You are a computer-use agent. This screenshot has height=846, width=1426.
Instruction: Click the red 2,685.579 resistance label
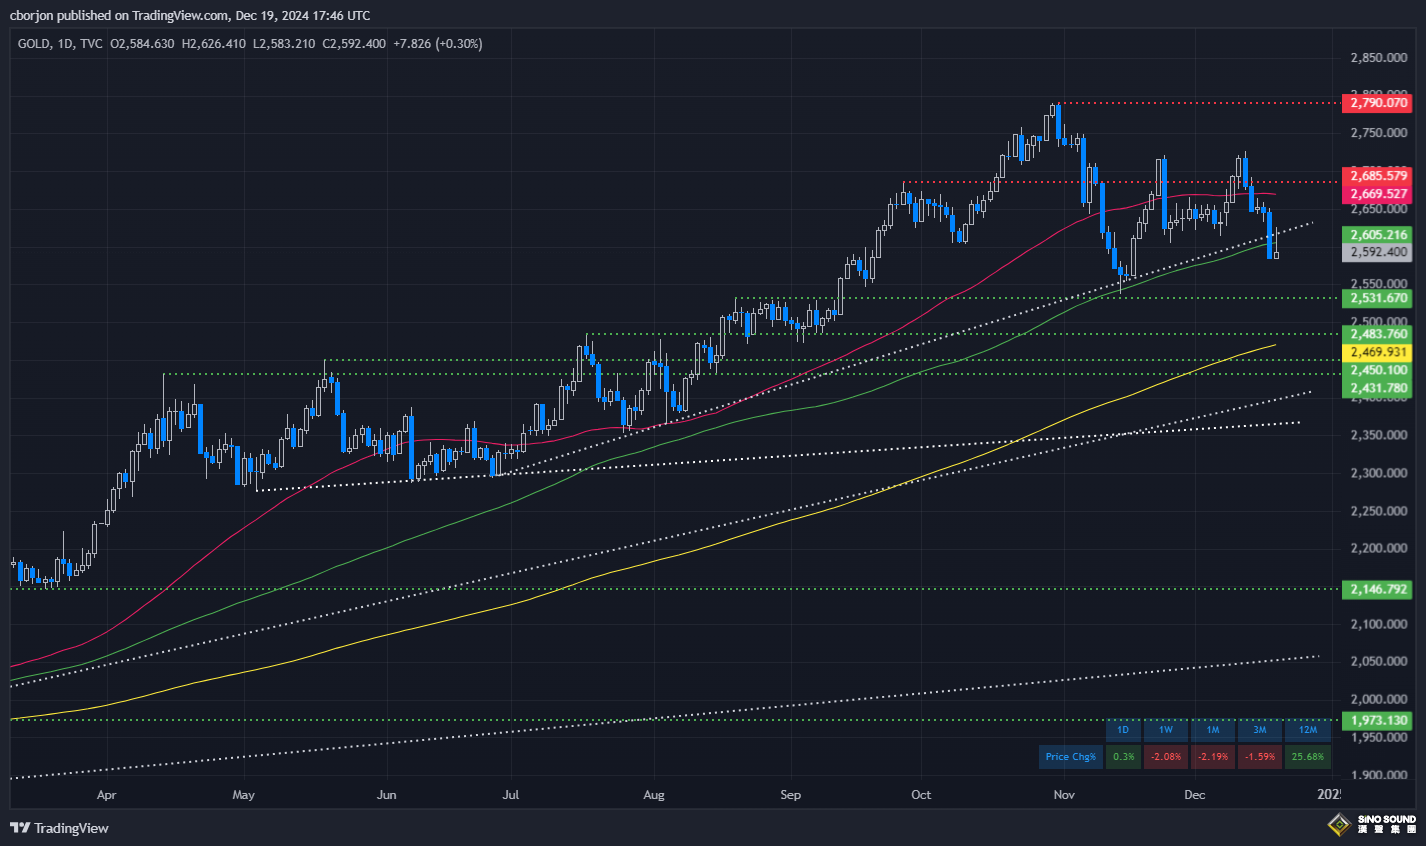click(x=1378, y=176)
